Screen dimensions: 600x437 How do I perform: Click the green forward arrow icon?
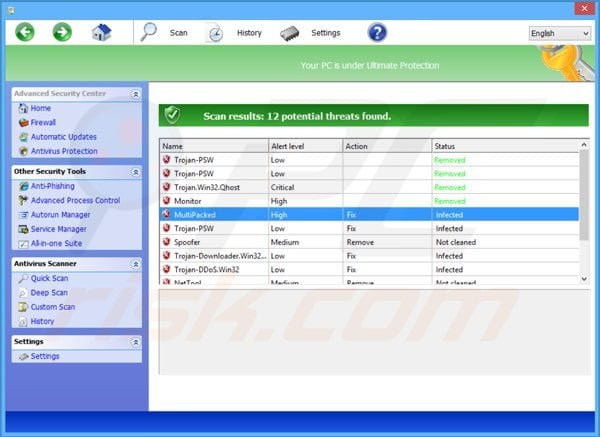tap(62, 32)
